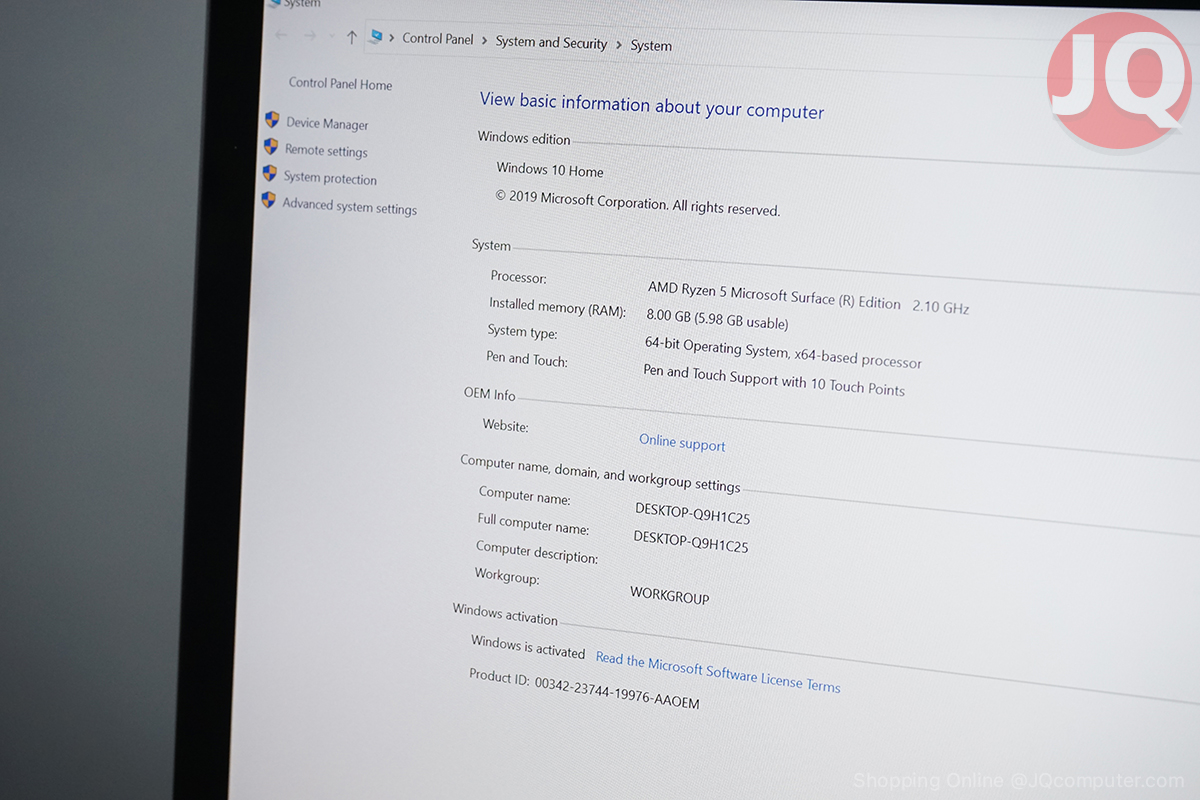Viewport: 1200px width, 800px height.
Task: Click the Processor label
Action: [518, 277]
